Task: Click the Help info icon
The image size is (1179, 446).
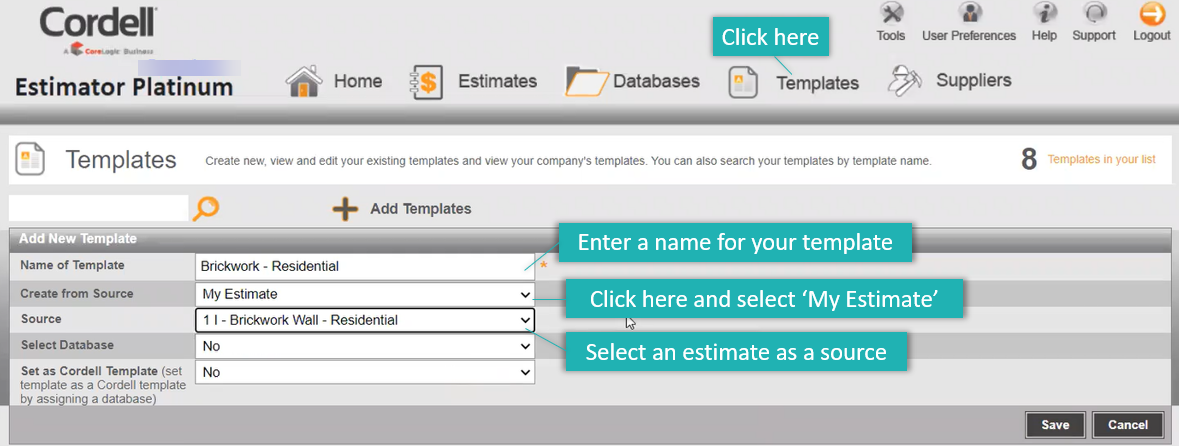Action: pos(1045,14)
